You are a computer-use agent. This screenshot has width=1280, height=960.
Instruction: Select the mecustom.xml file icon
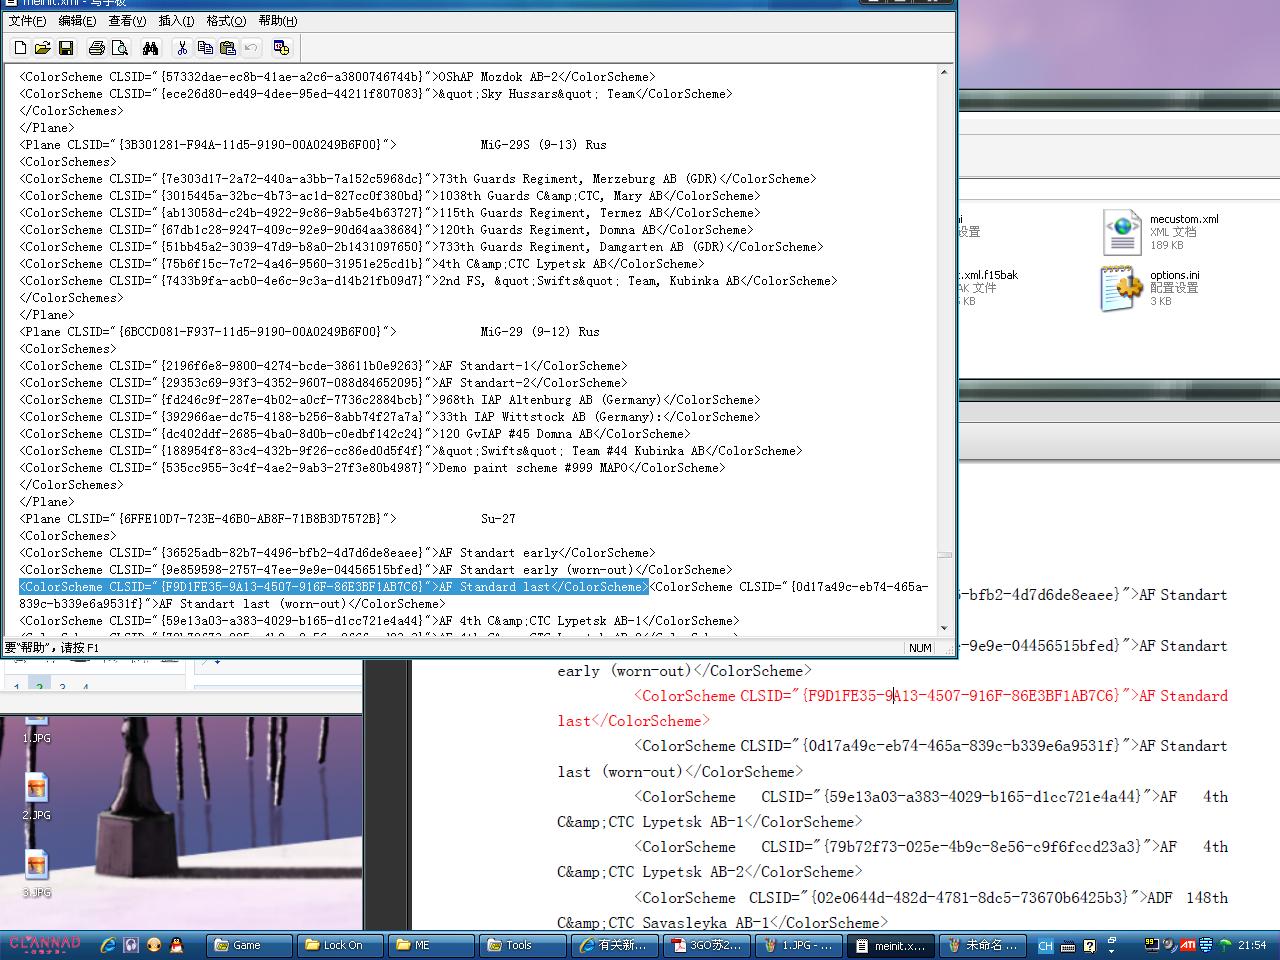tap(1122, 232)
